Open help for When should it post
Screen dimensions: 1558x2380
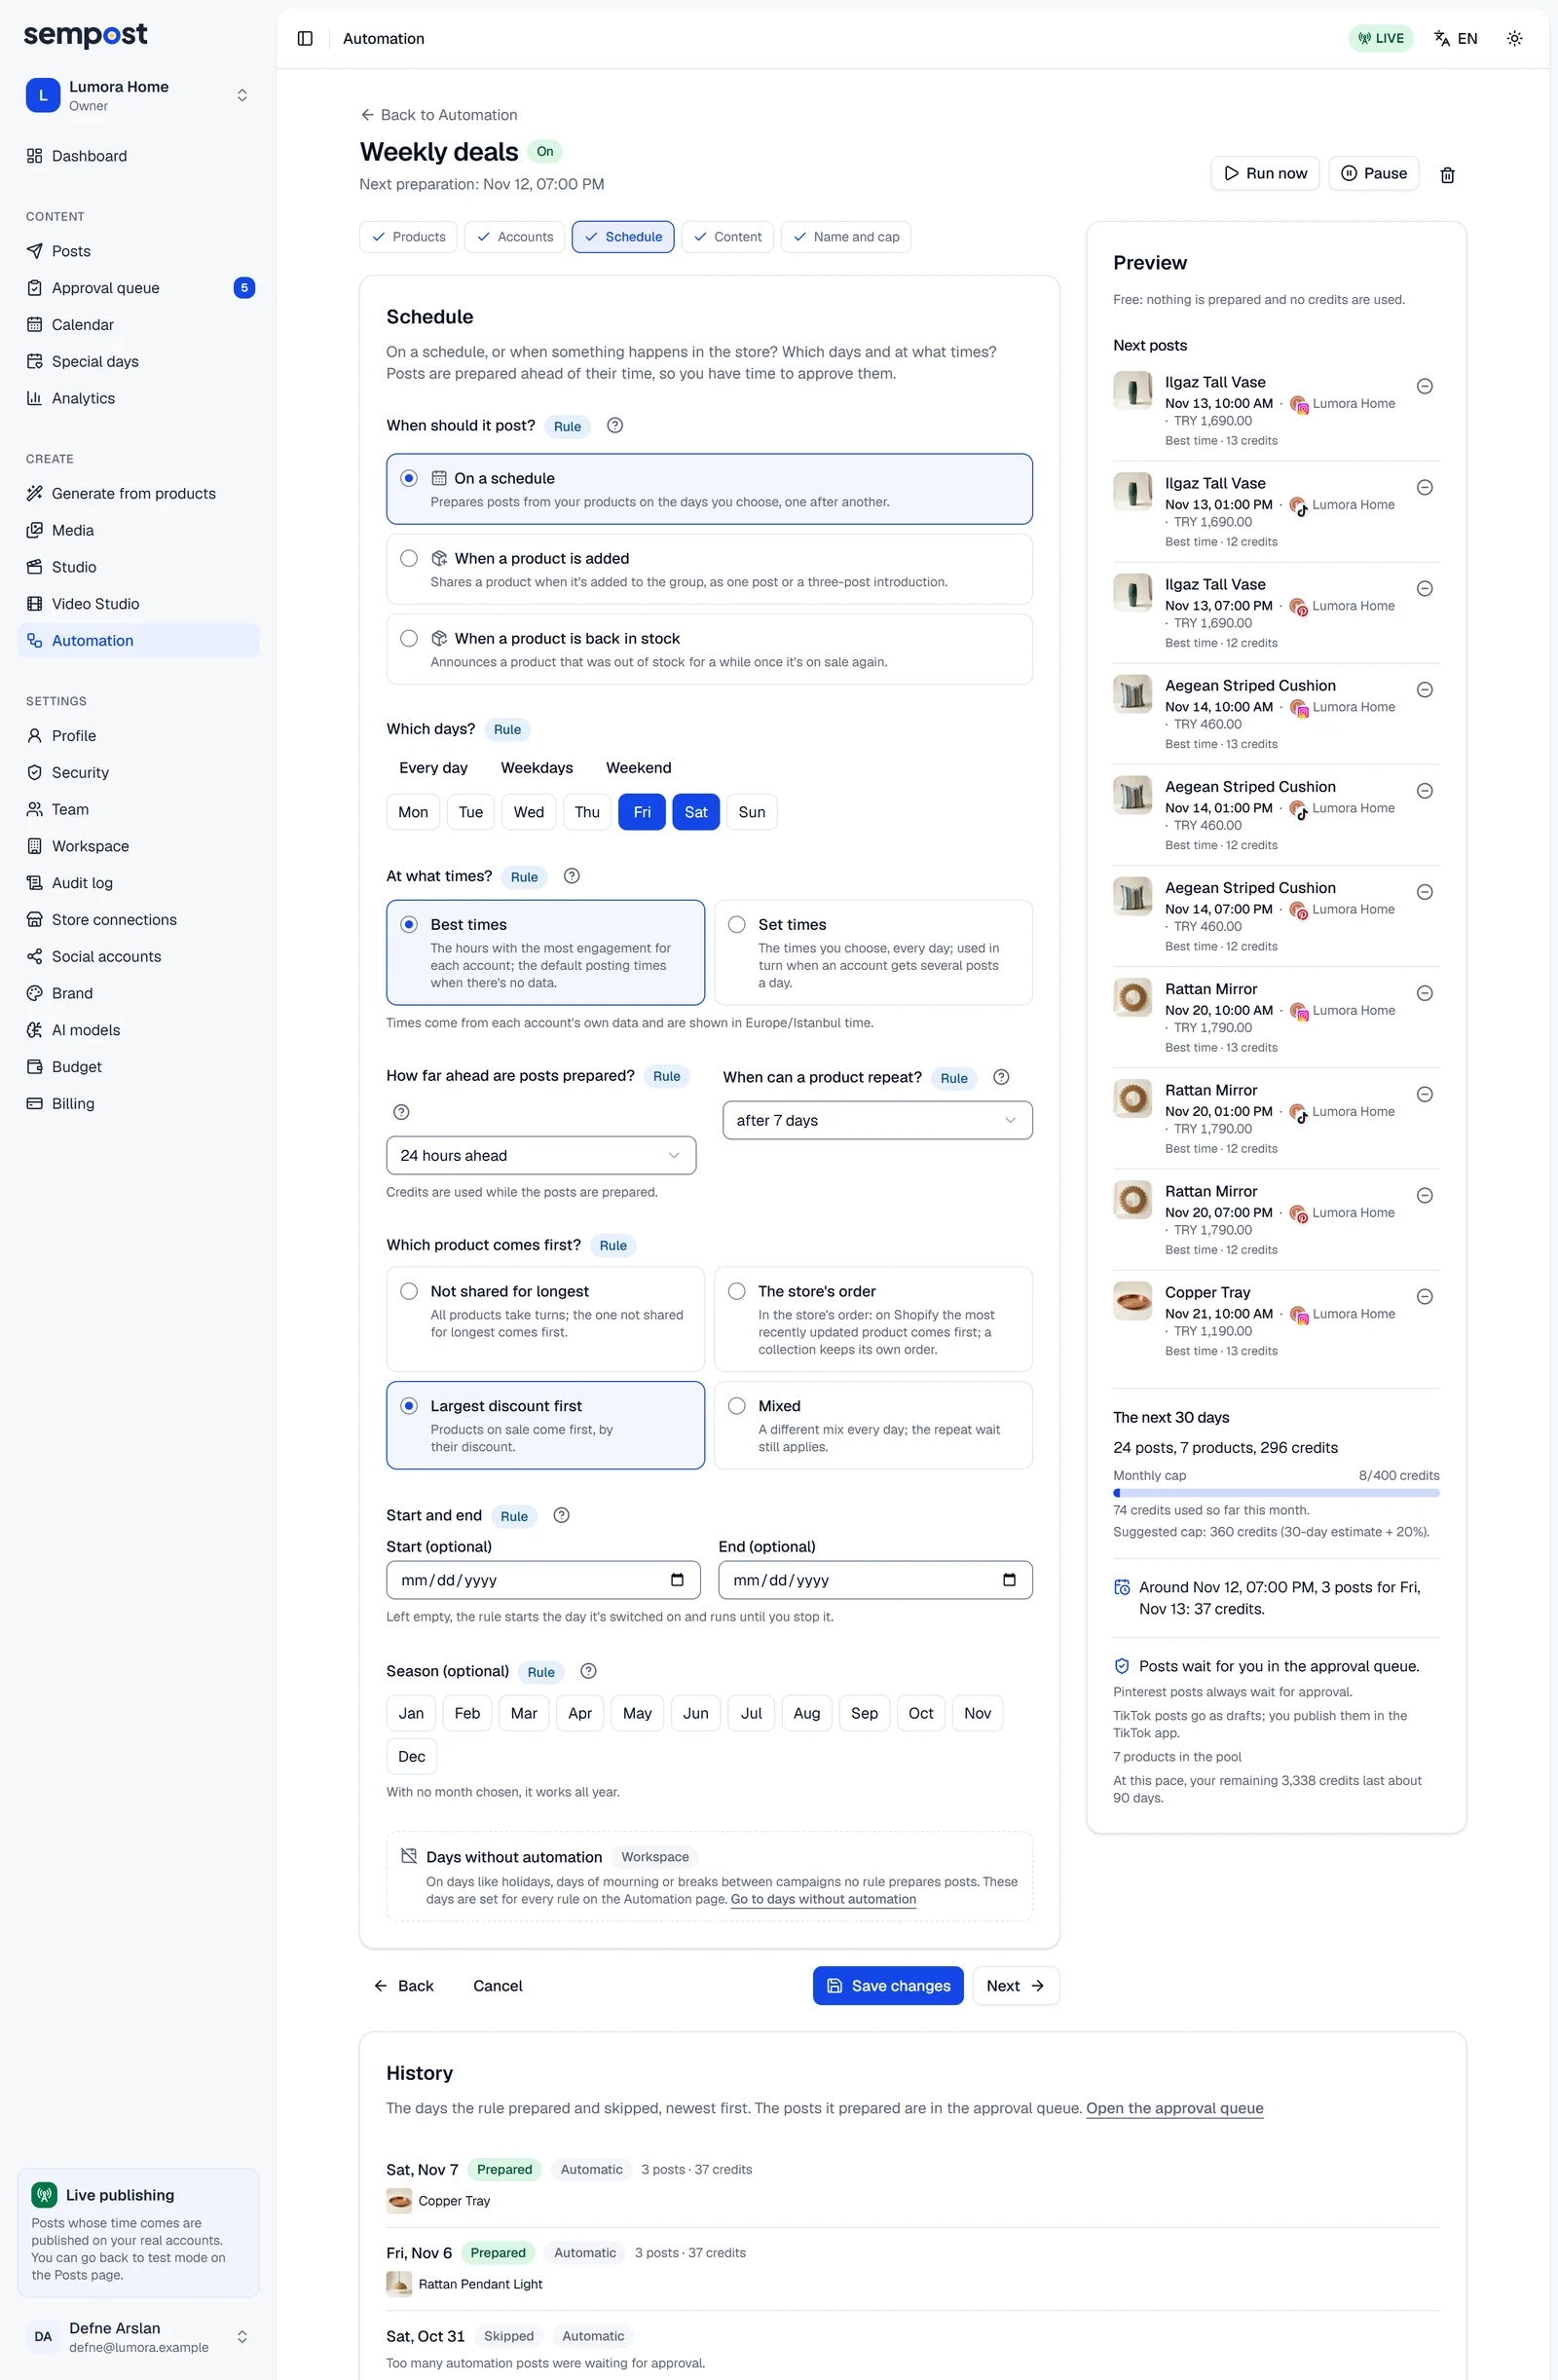click(x=615, y=425)
